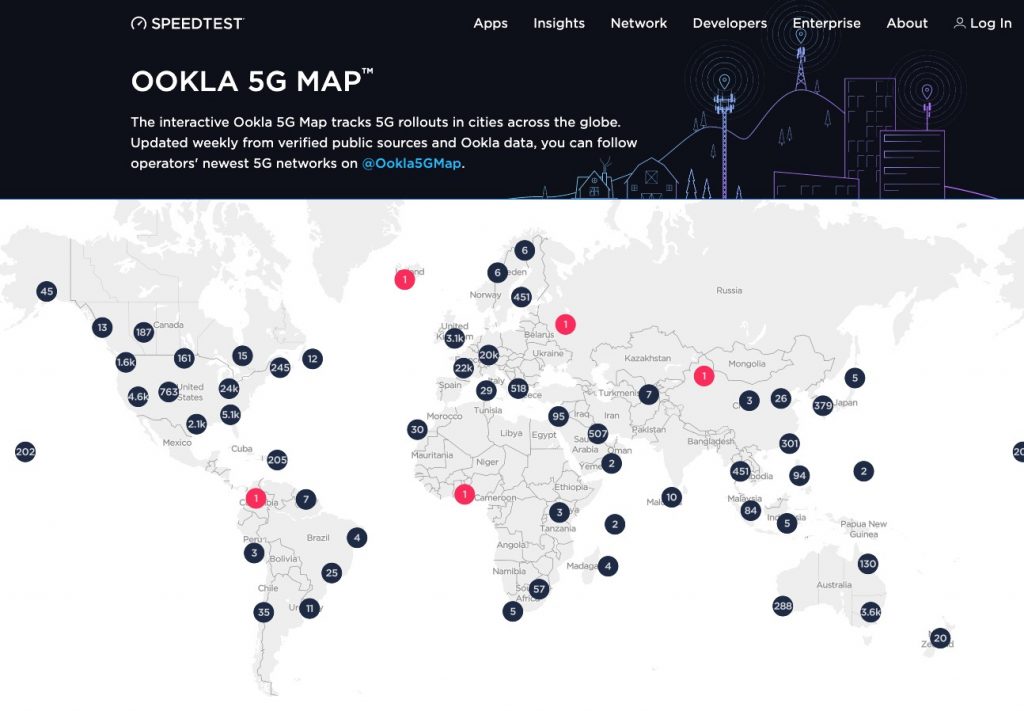
Task: Select the 2.1k cluster marker
Action: [196, 424]
